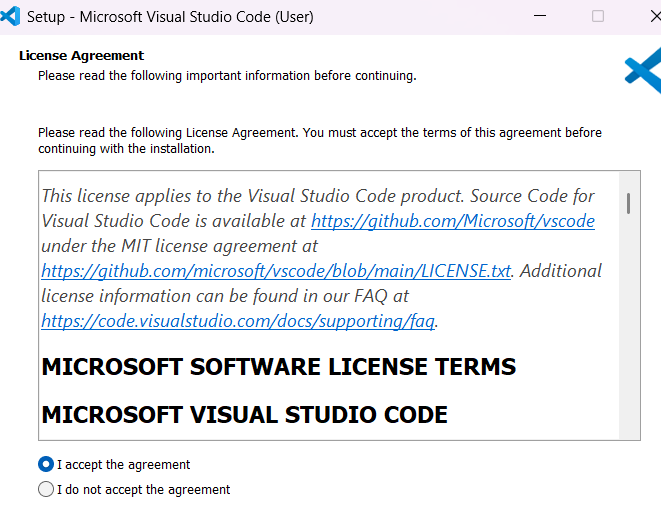Open the code.visualstudio.com FAQ link
Viewport: 661px width, 508px height.
[238, 321]
